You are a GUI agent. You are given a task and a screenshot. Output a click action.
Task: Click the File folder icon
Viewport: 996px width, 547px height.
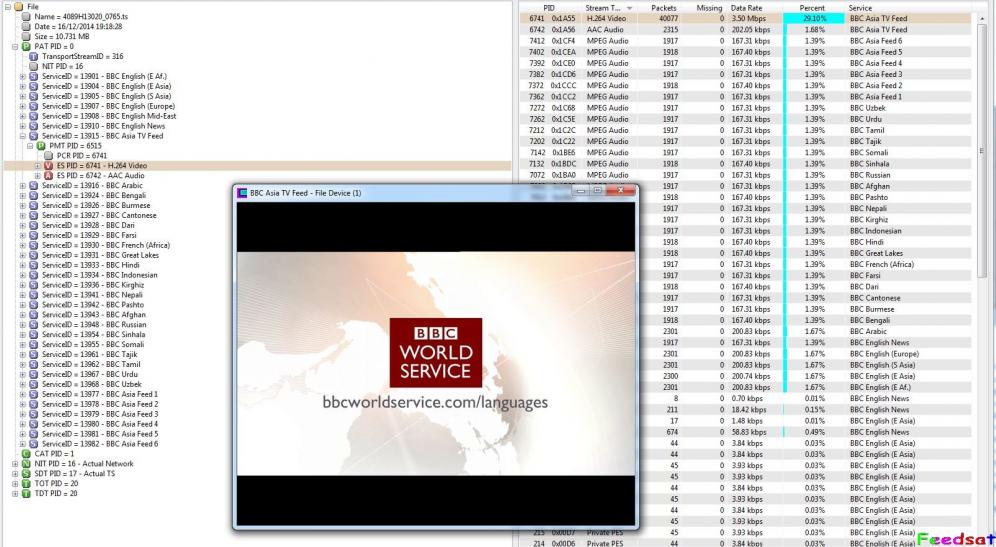18,7
